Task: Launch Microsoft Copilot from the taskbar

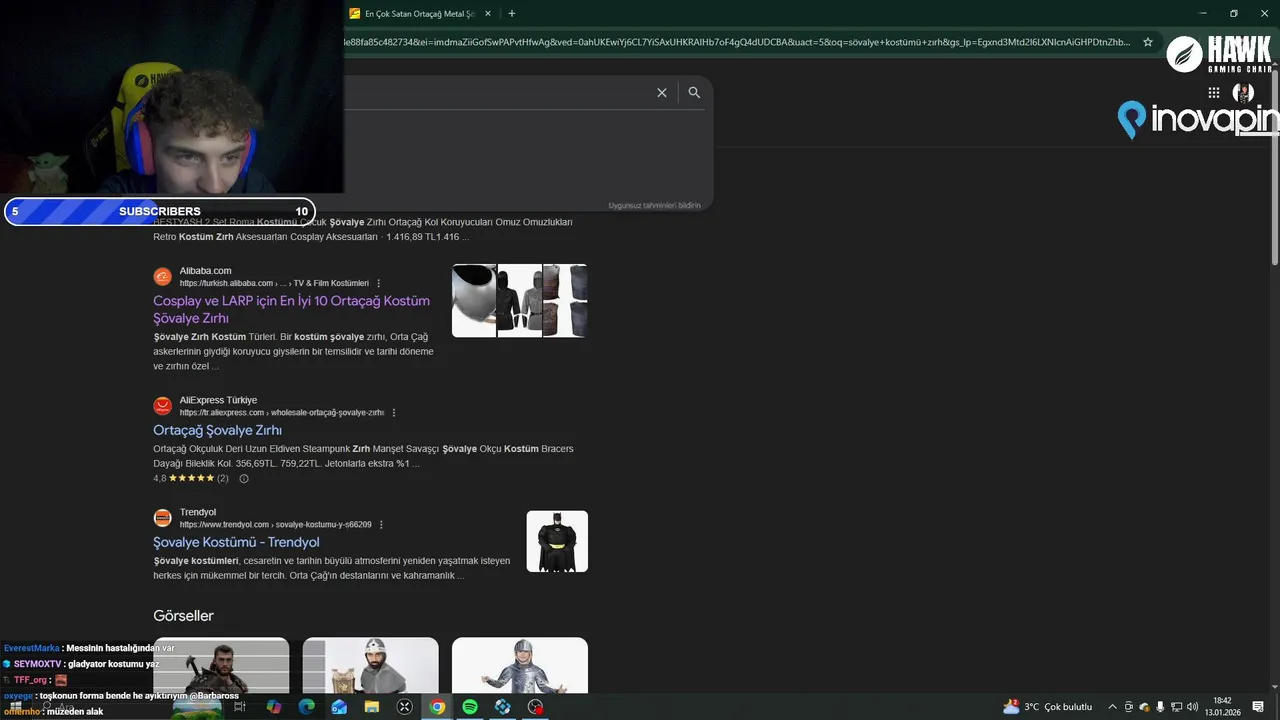Action: click(x=273, y=707)
